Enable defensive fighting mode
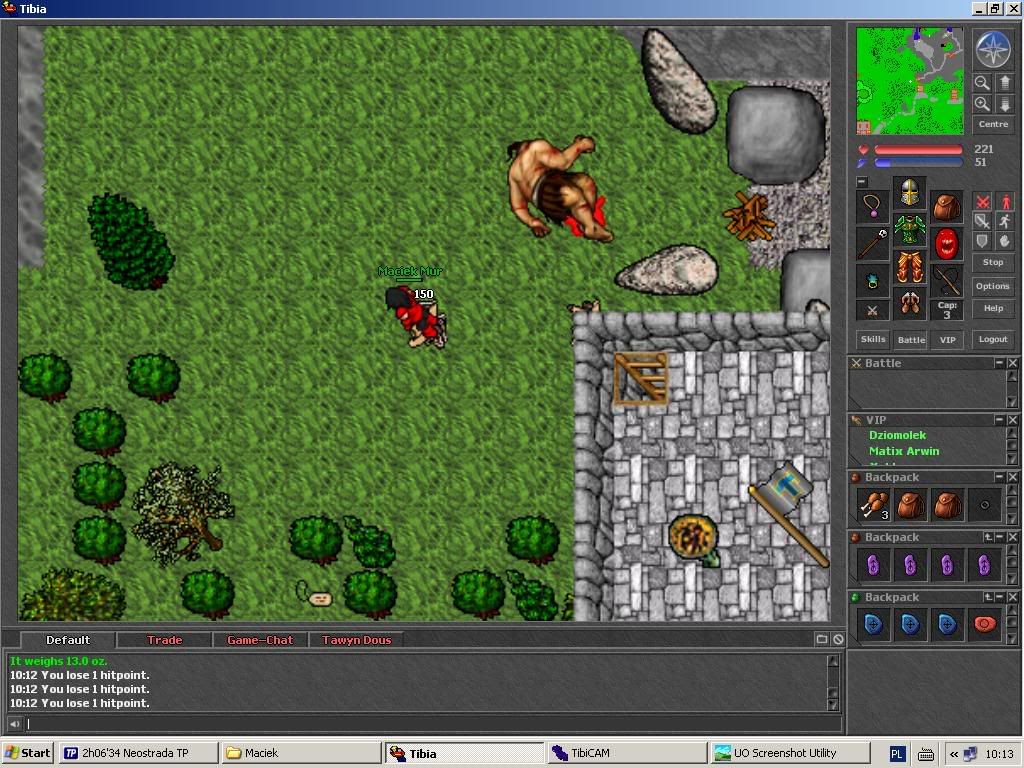The width and height of the screenshot is (1024, 768). coord(982,241)
